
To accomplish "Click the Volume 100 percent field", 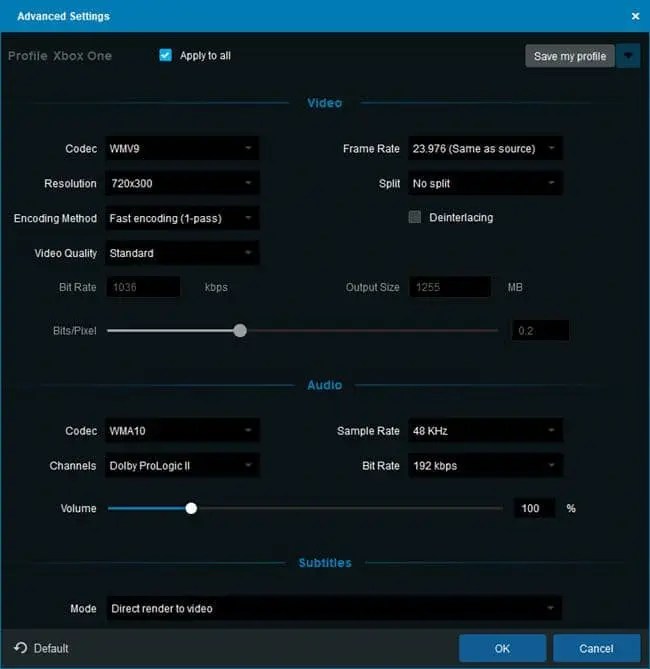I will [x=535, y=508].
